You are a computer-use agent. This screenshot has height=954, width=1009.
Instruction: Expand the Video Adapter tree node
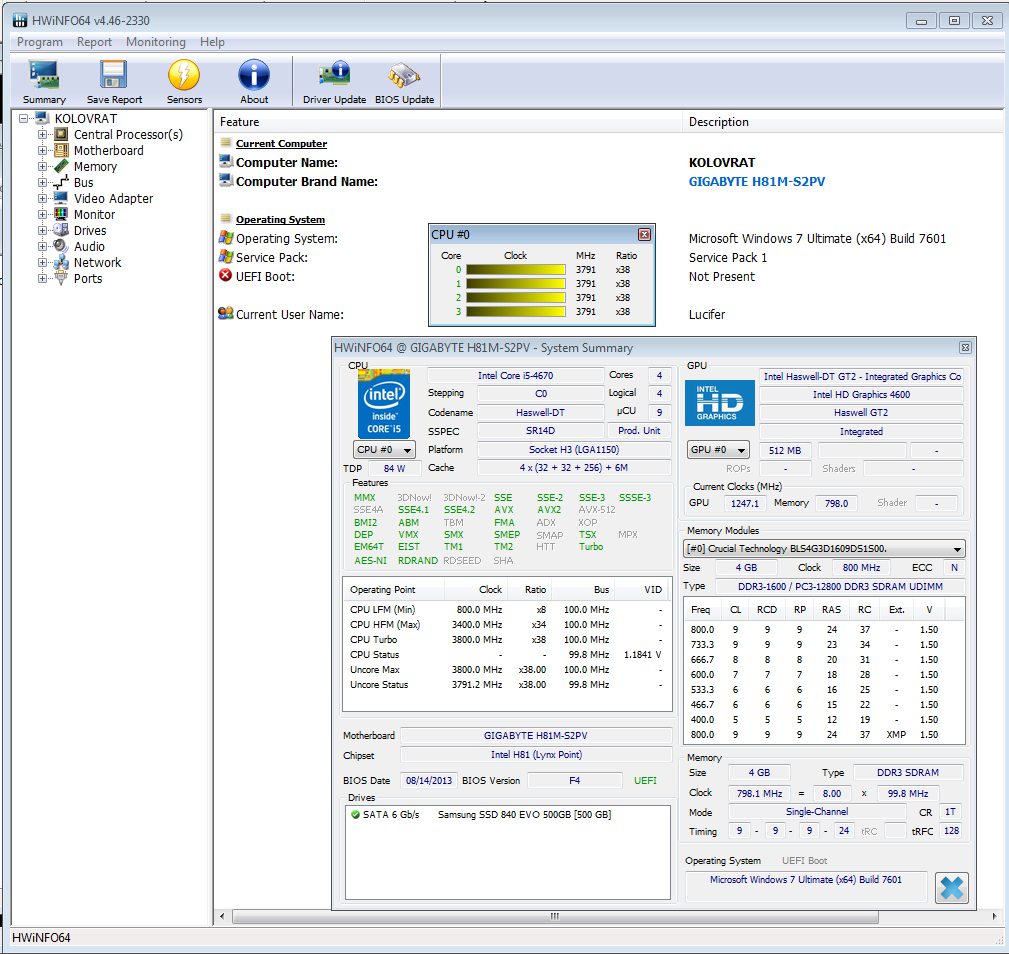point(42,198)
